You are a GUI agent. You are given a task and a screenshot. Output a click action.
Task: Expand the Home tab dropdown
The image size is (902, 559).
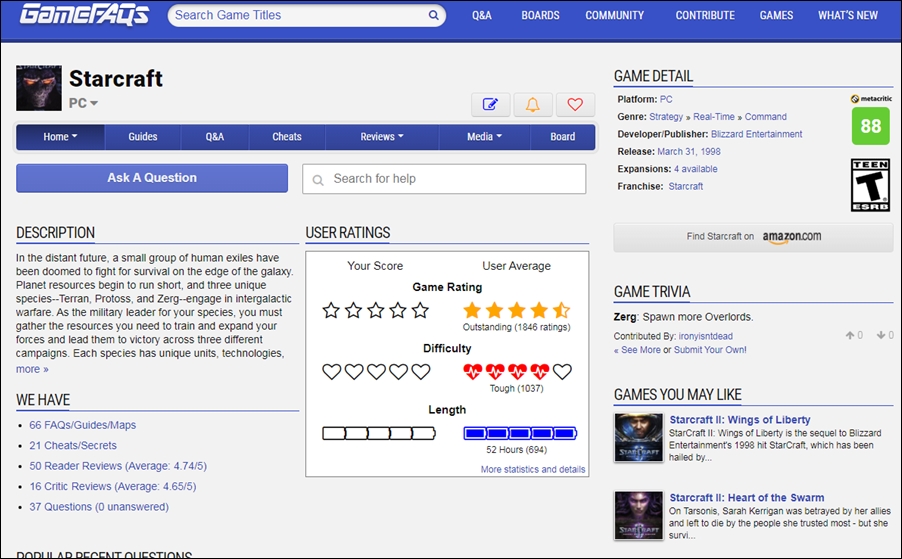[x=60, y=136]
